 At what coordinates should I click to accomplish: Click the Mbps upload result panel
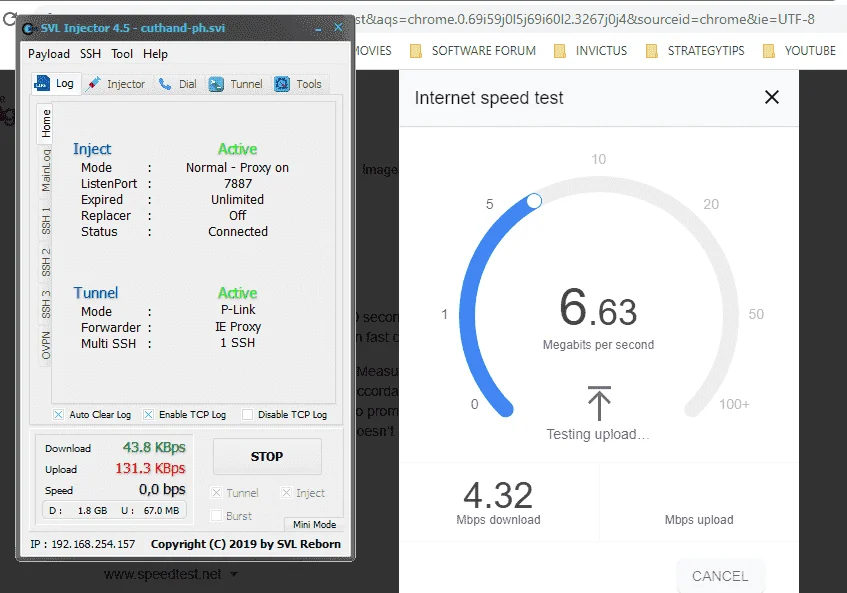click(699, 502)
